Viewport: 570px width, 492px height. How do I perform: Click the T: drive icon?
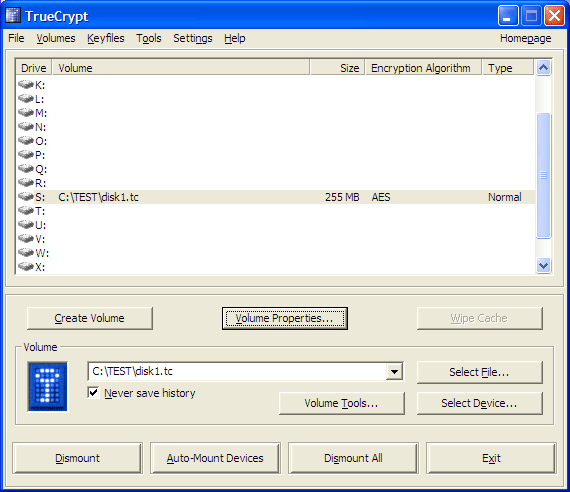click(x=26, y=211)
